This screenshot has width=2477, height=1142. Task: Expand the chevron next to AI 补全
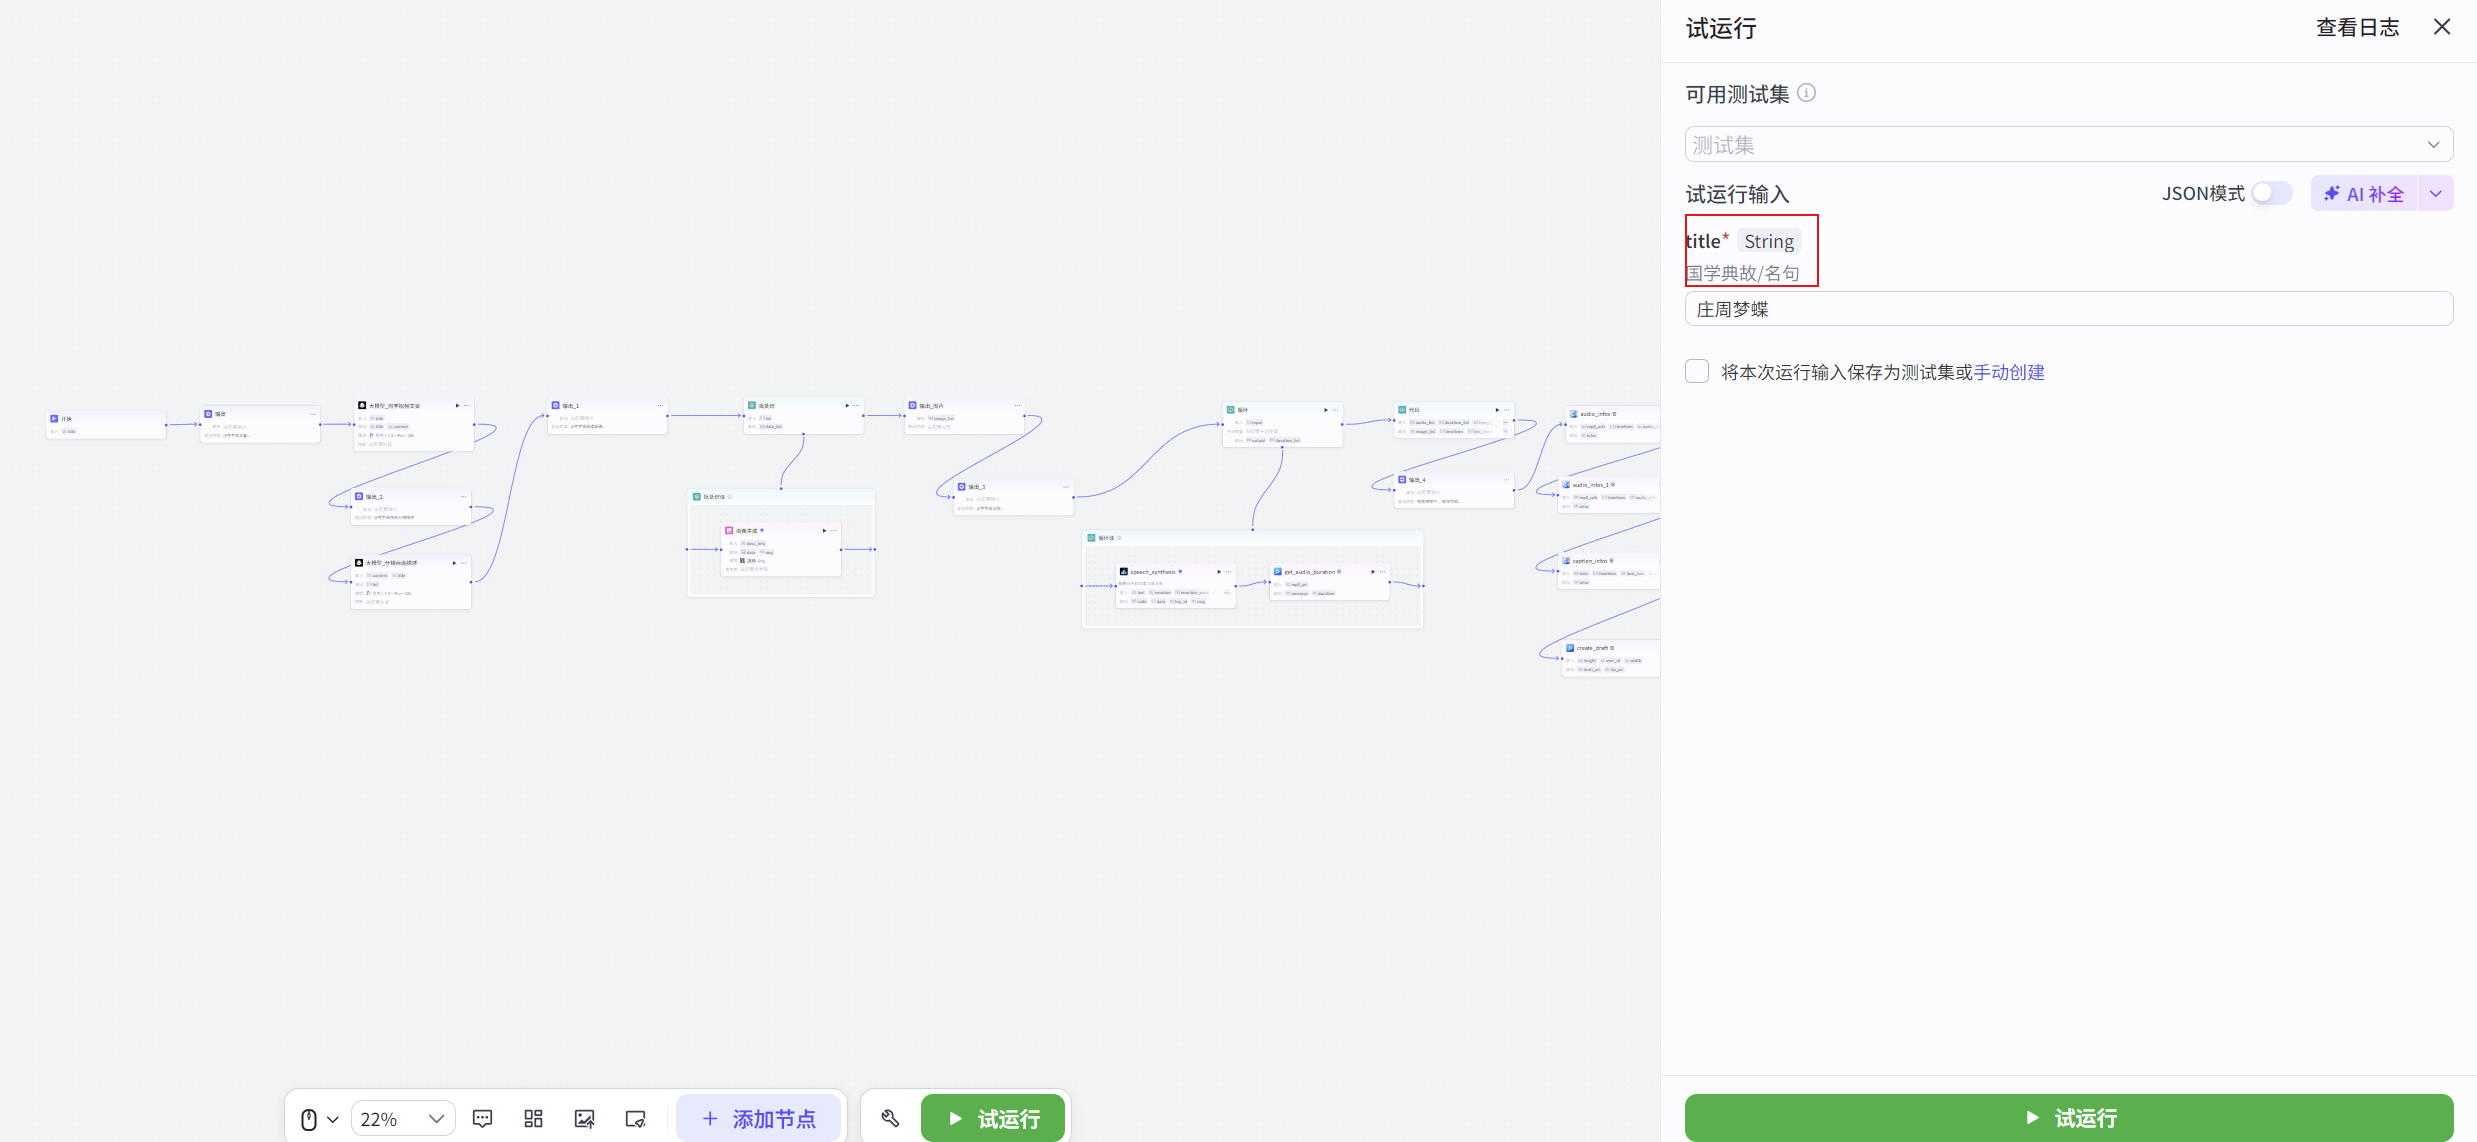coord(2435,193)
